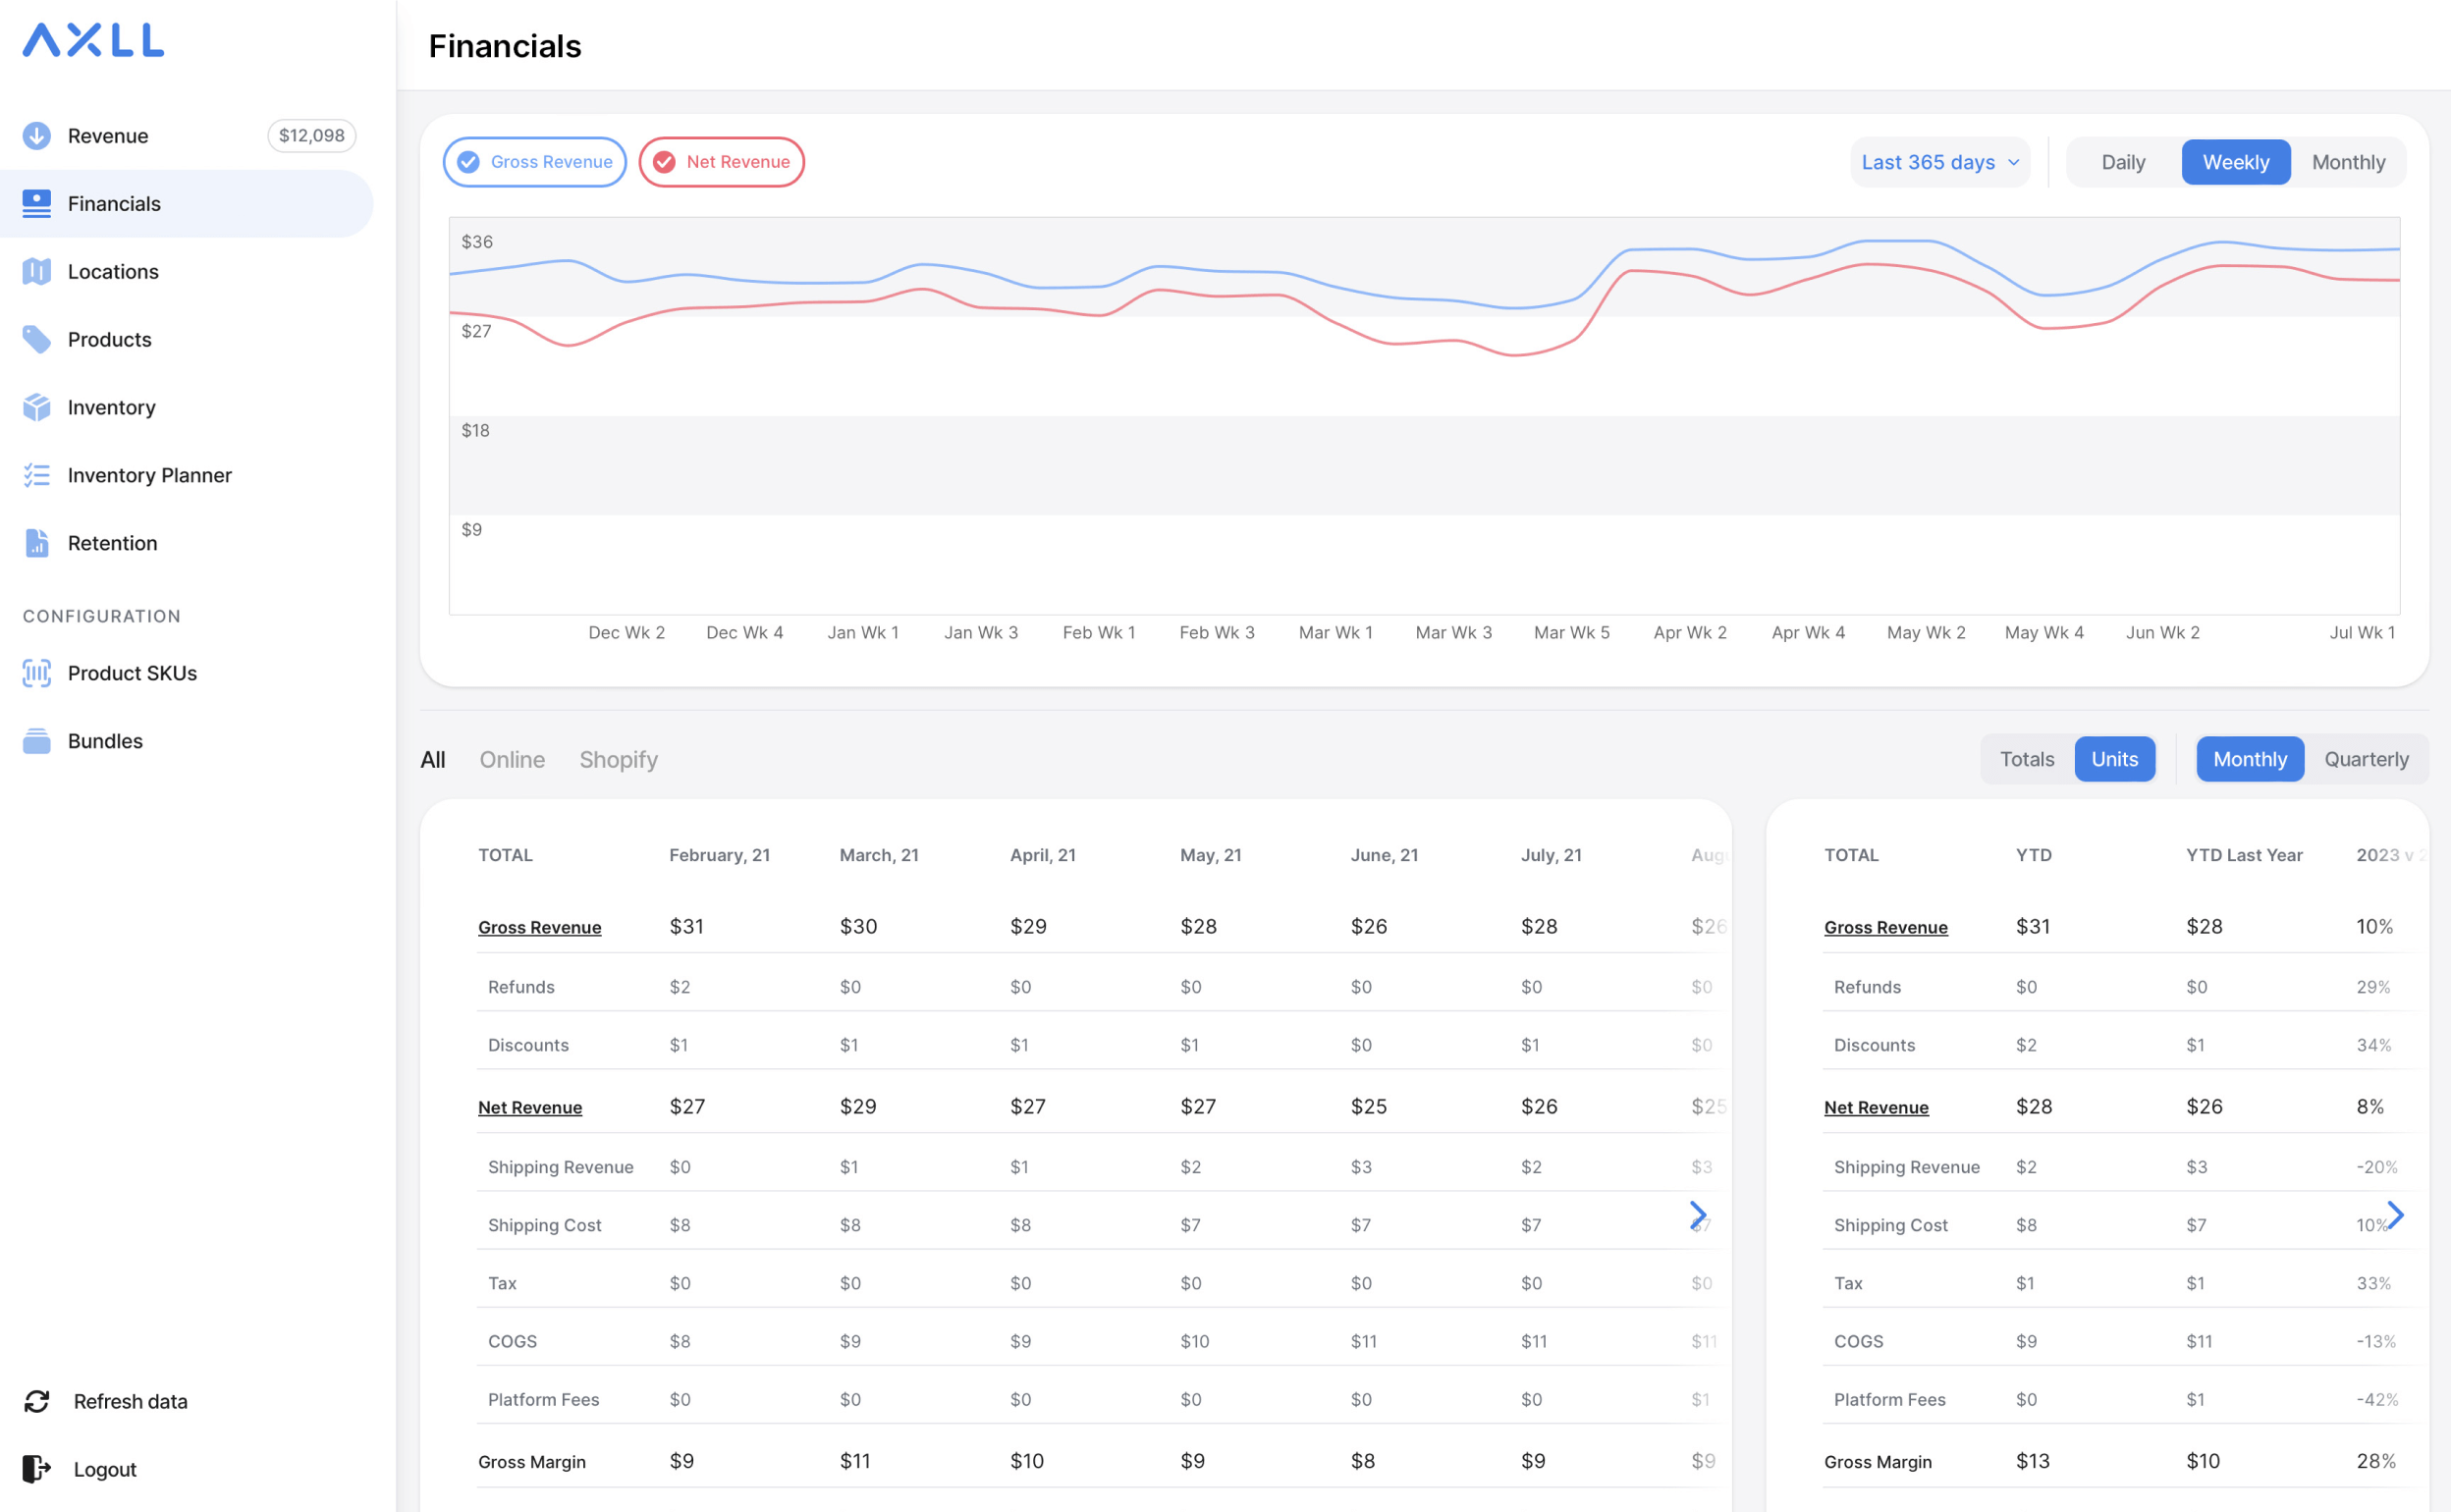This screenshot has width=2451, height=1512.
Task: Click the Shipping Revenue -20% value
Action: click(2377, 1167)
